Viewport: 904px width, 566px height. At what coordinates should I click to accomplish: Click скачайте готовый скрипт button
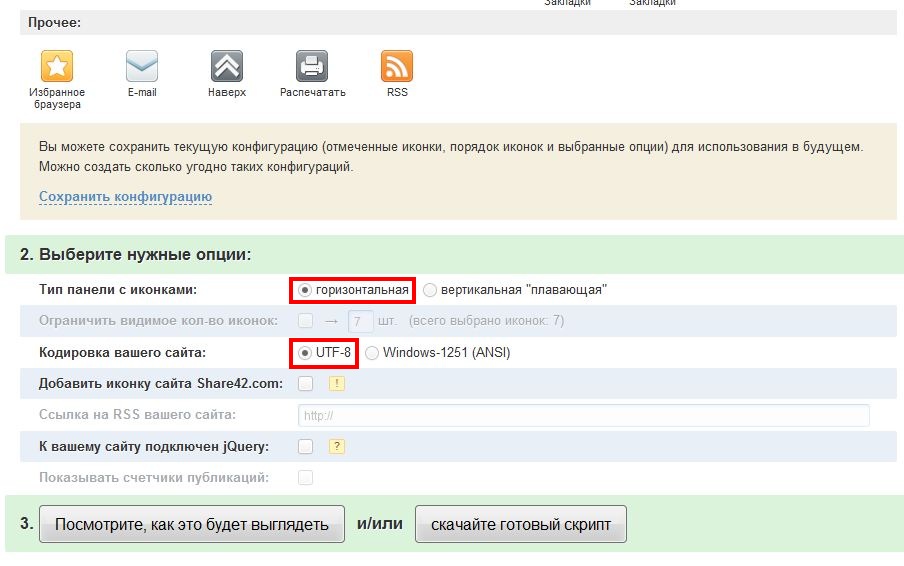[520, 524]
